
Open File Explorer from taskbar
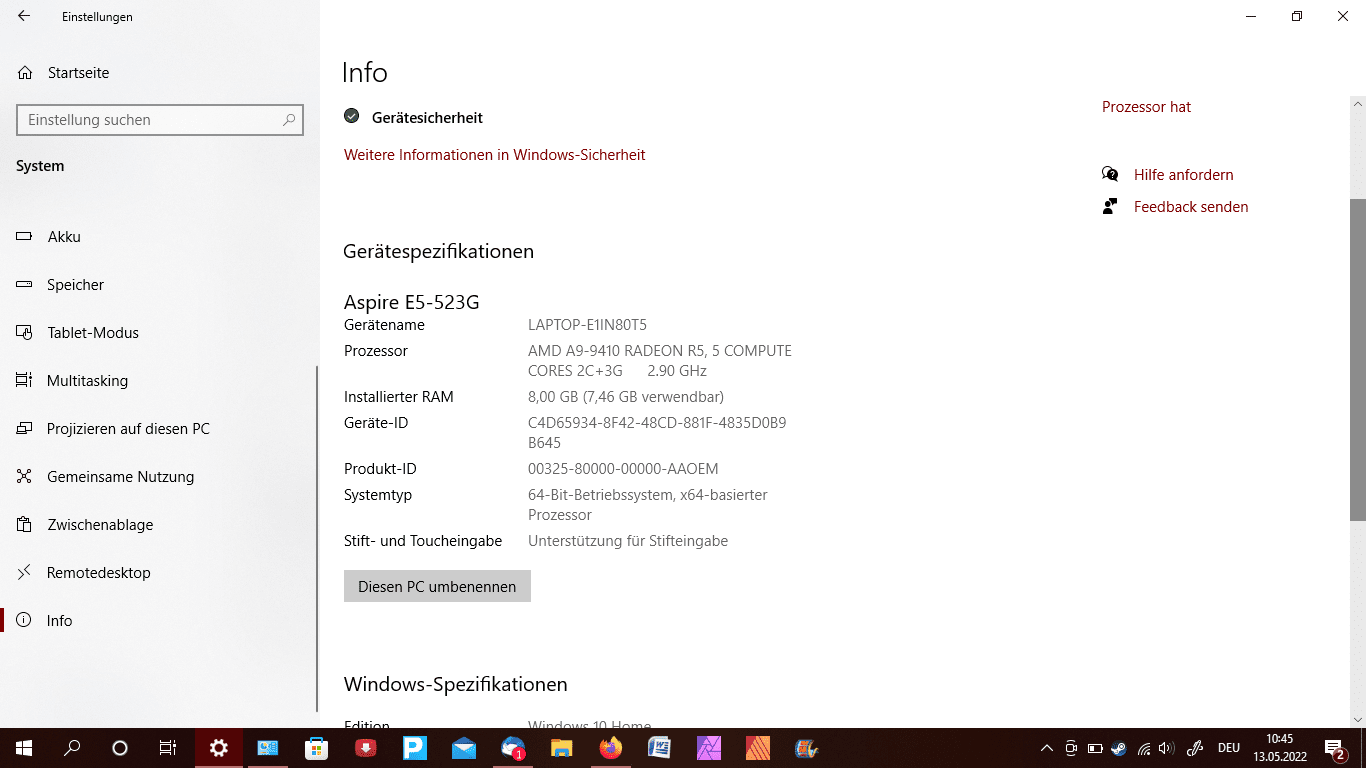click(x=562, y=748)
